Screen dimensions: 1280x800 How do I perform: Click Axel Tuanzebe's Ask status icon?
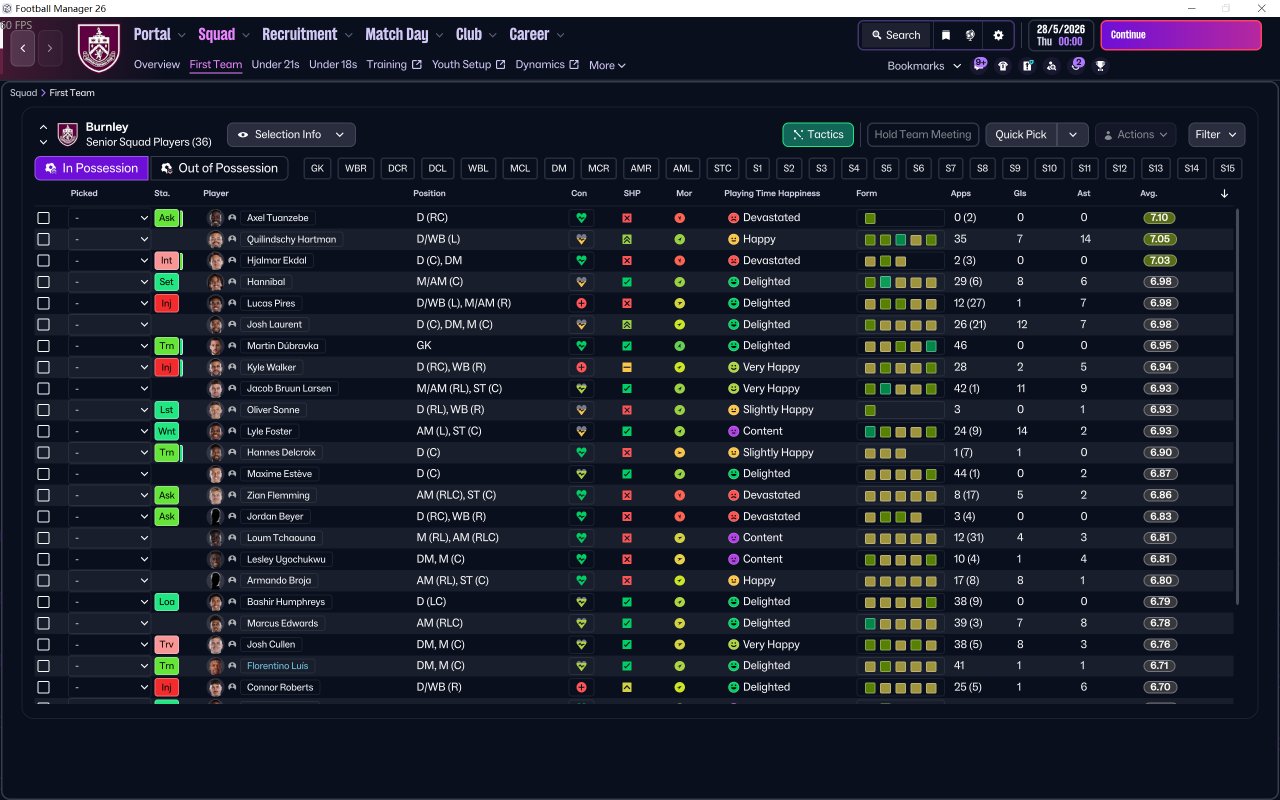(167, 218)
